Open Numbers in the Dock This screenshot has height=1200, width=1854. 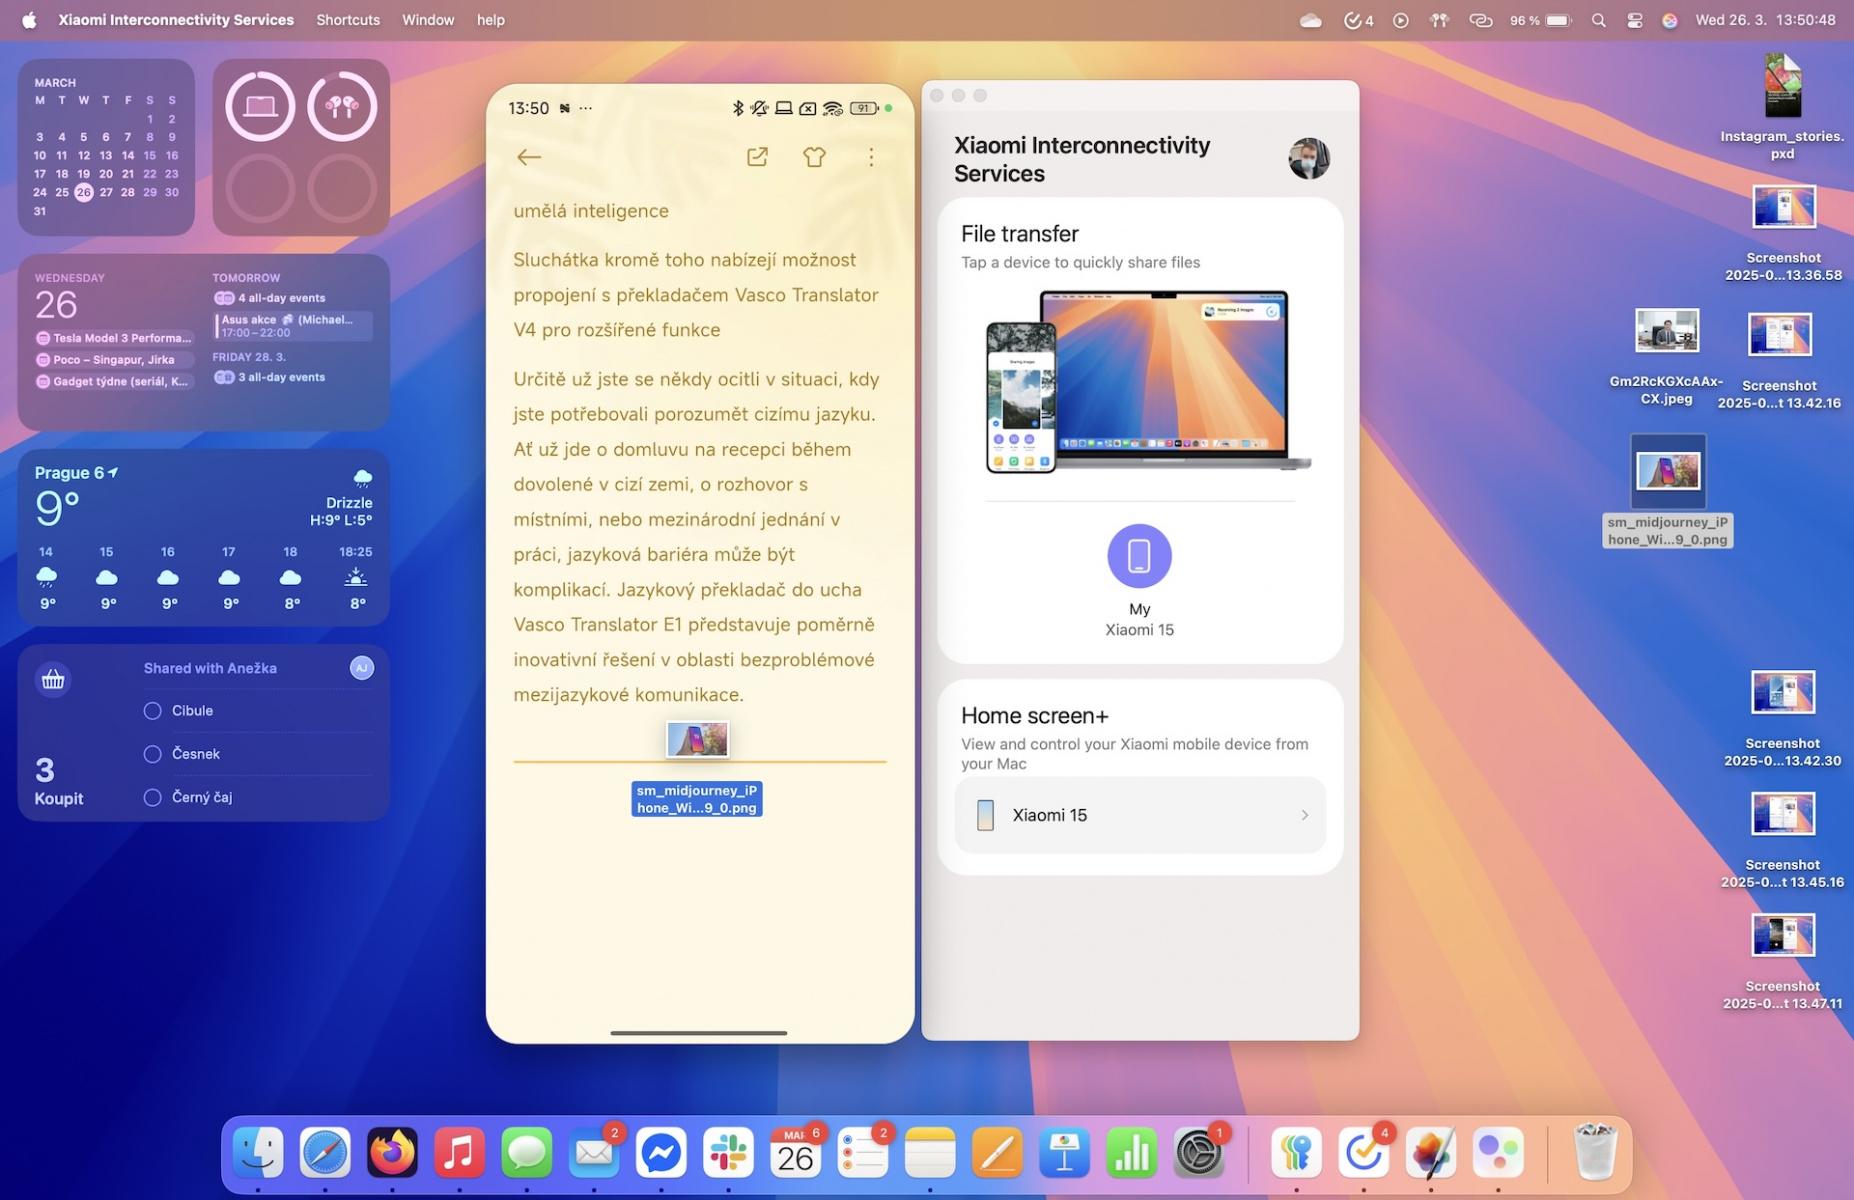[1131, 1153]
